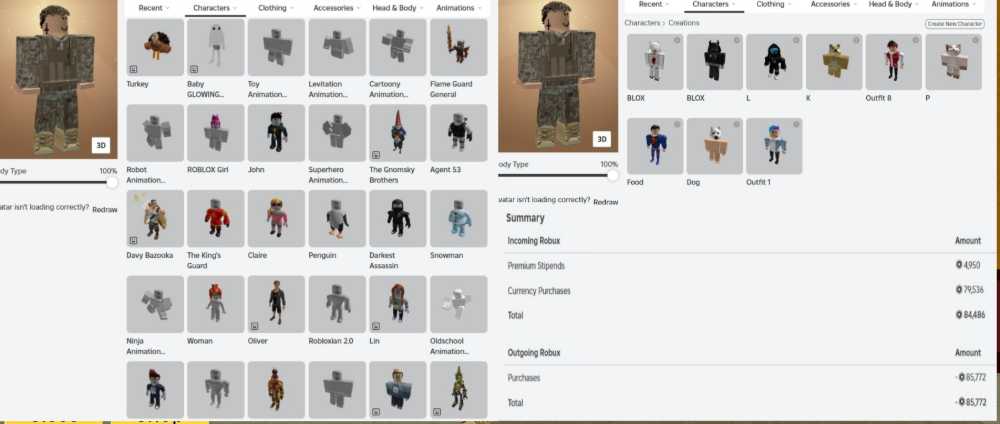Click the Premium Stipends row label

536,266
